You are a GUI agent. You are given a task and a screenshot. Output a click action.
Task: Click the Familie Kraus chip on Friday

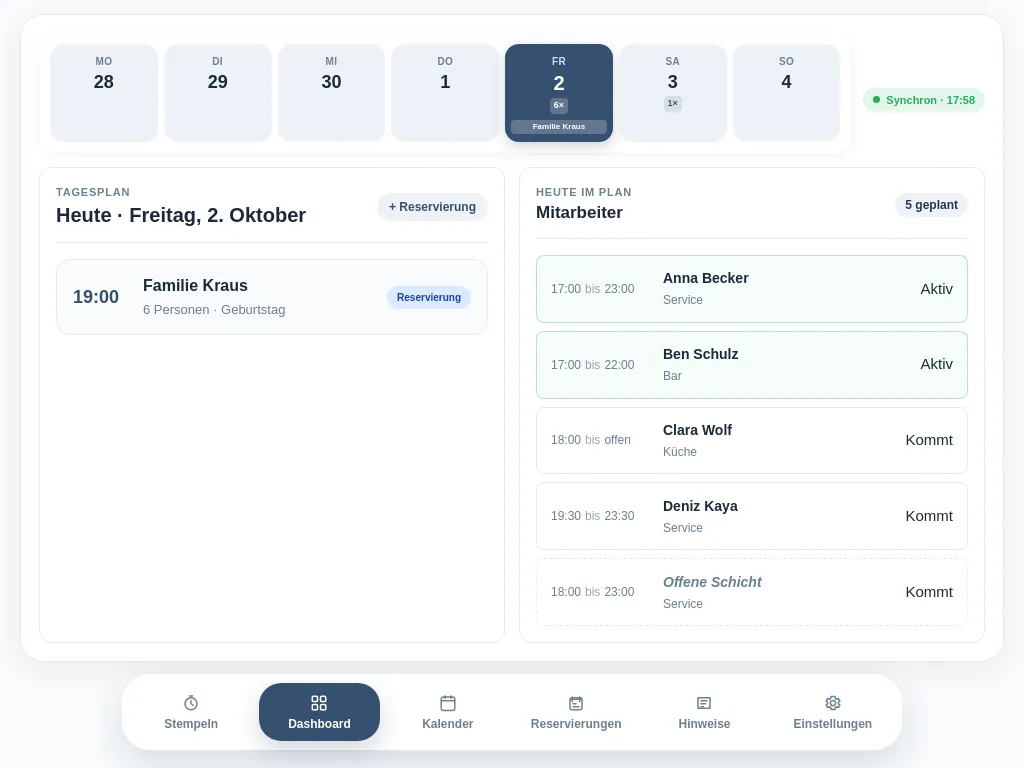559,127
